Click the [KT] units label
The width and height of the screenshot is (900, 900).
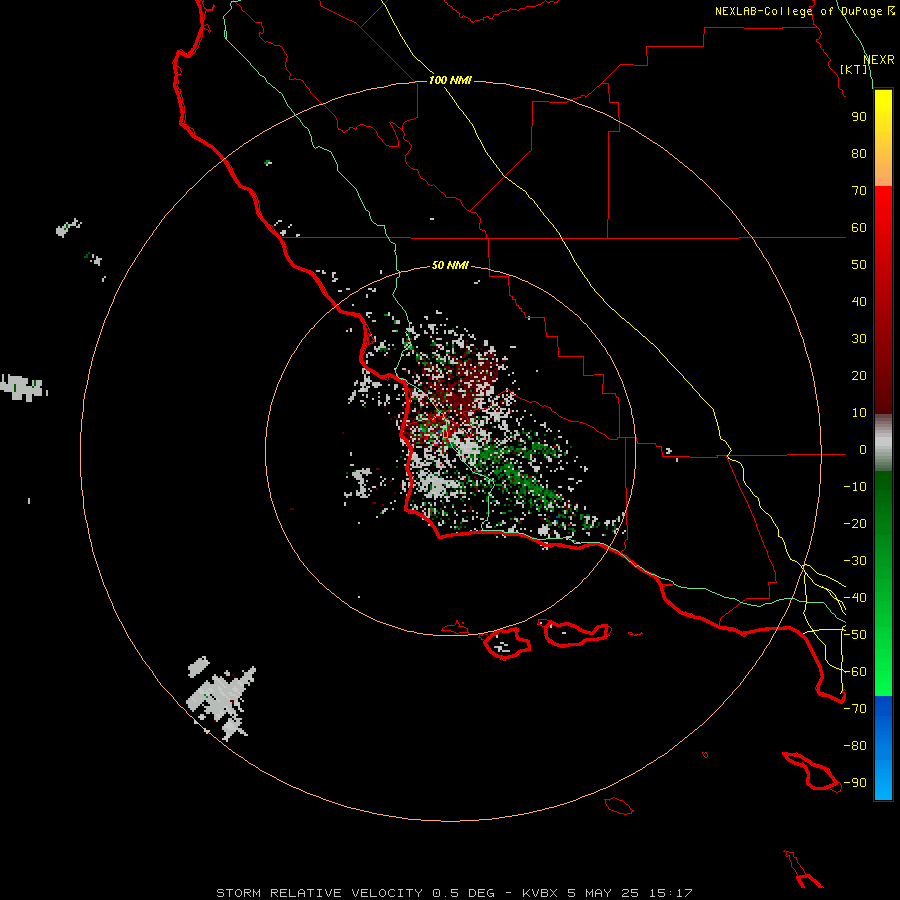[854, 69]
